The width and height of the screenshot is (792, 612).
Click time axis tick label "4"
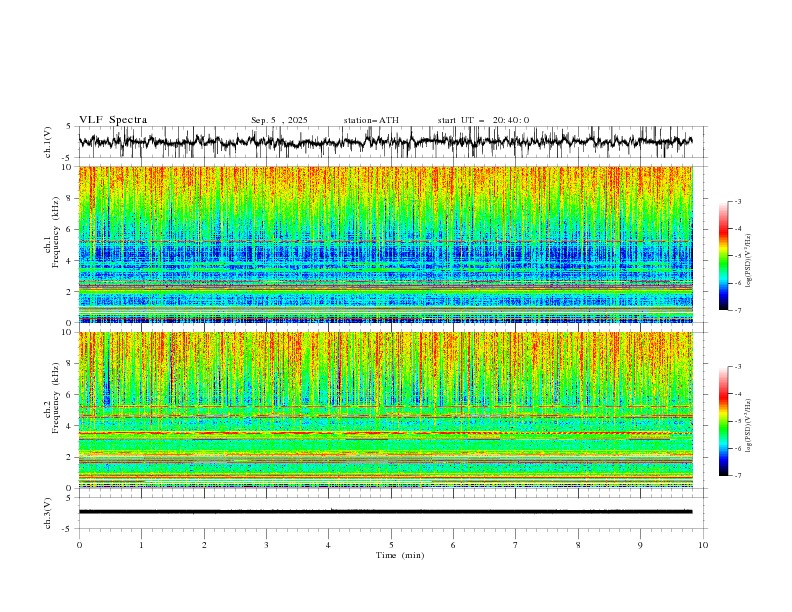pos(328,545)
